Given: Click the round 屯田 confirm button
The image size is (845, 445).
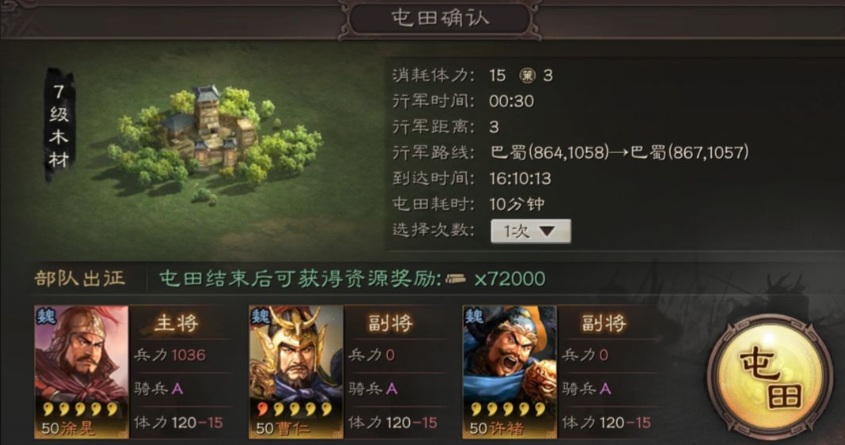Looking at the screenshot, I should click(770, 378).
